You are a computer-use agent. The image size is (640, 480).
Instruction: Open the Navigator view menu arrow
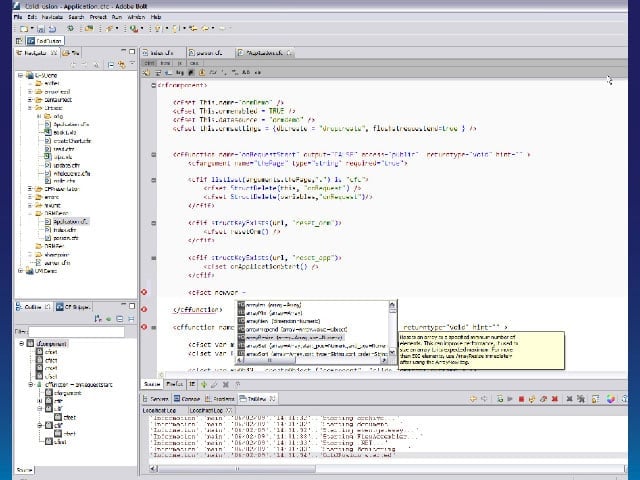[132, 64]
